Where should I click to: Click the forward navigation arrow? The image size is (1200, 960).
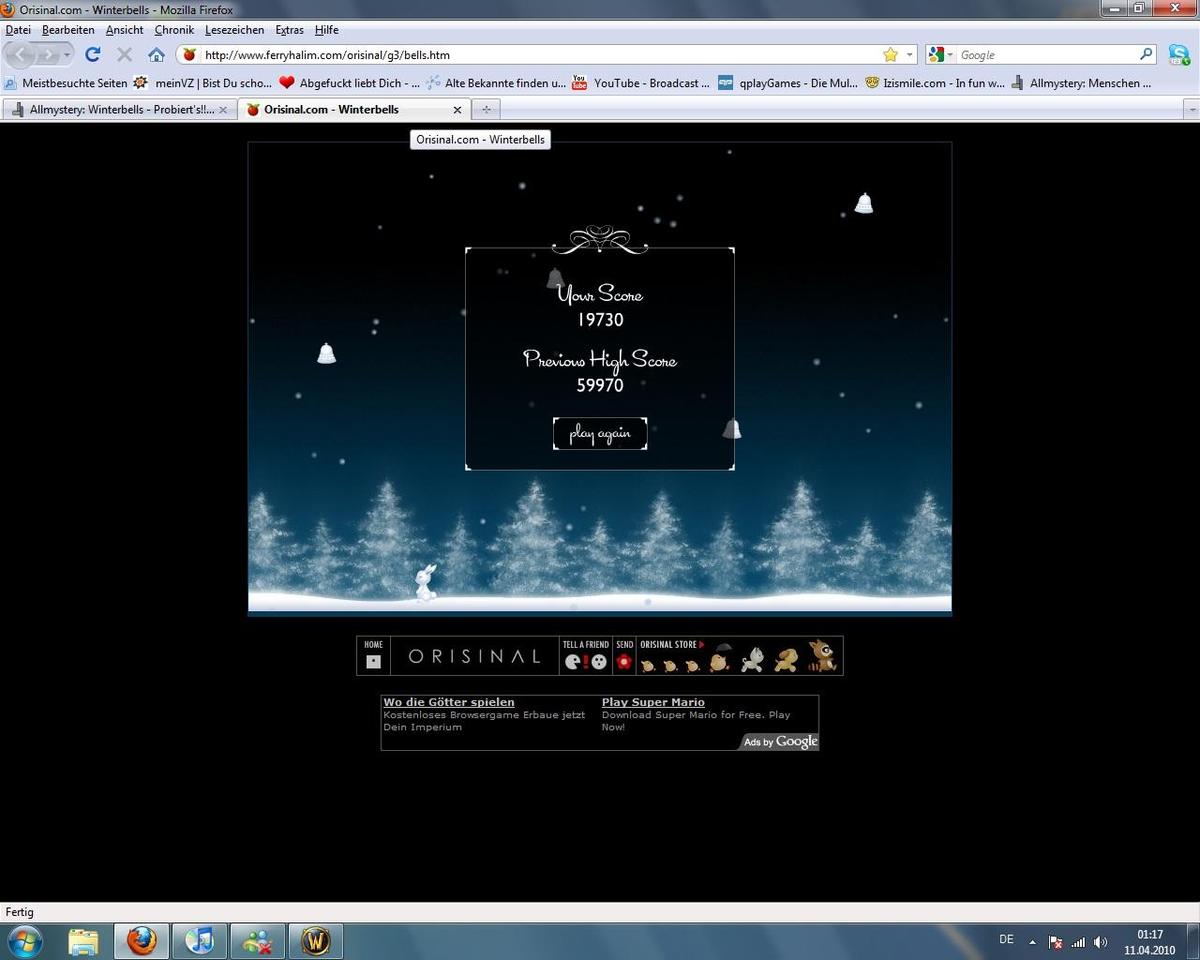coord(49,55)
